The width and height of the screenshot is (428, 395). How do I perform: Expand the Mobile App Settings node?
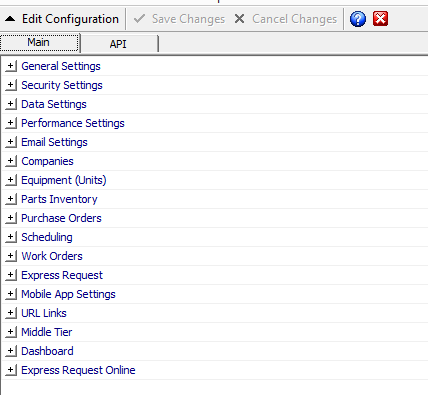coord(11,294)
